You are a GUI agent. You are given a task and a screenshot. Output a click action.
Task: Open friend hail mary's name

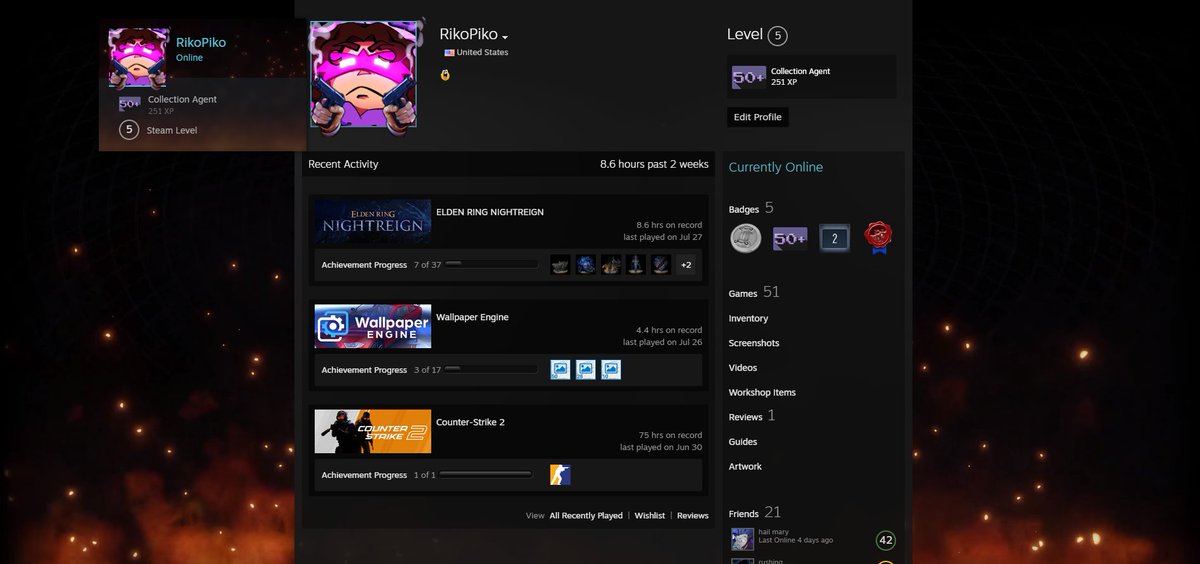(x=773, y=532)
